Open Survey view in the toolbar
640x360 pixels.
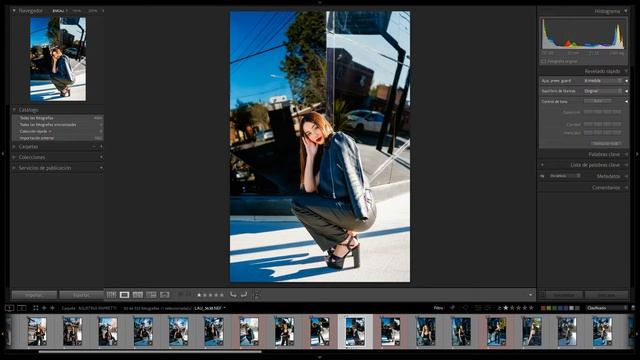click(151, 295)
